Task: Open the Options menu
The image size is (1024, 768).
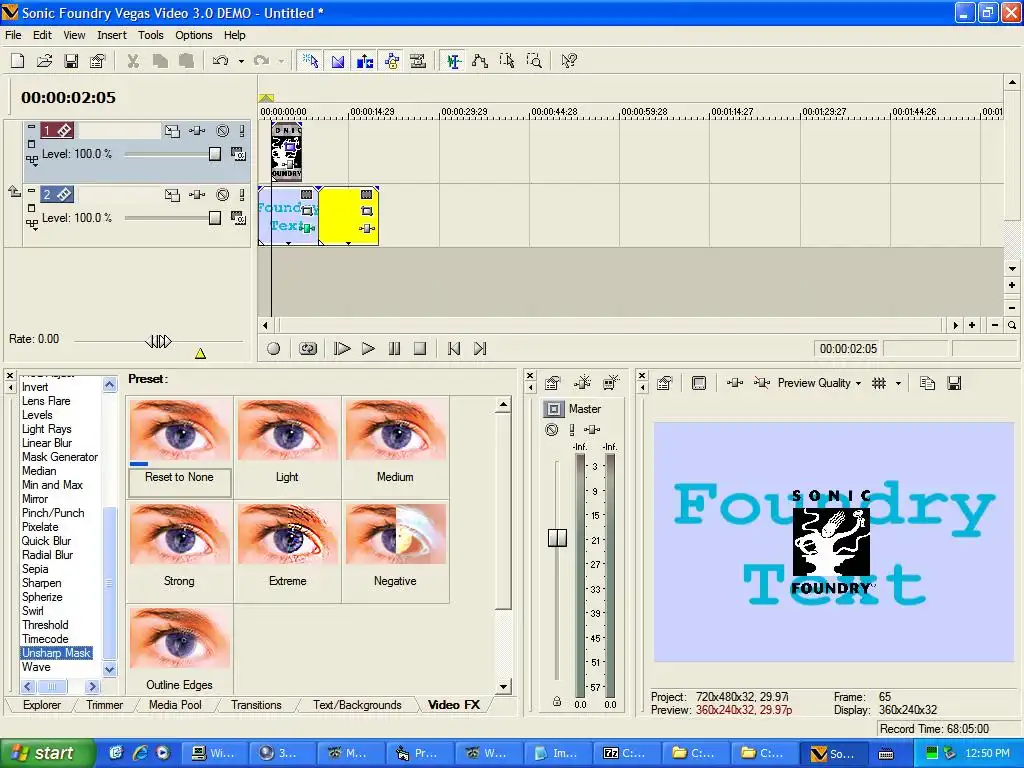Action: [193, 35]
